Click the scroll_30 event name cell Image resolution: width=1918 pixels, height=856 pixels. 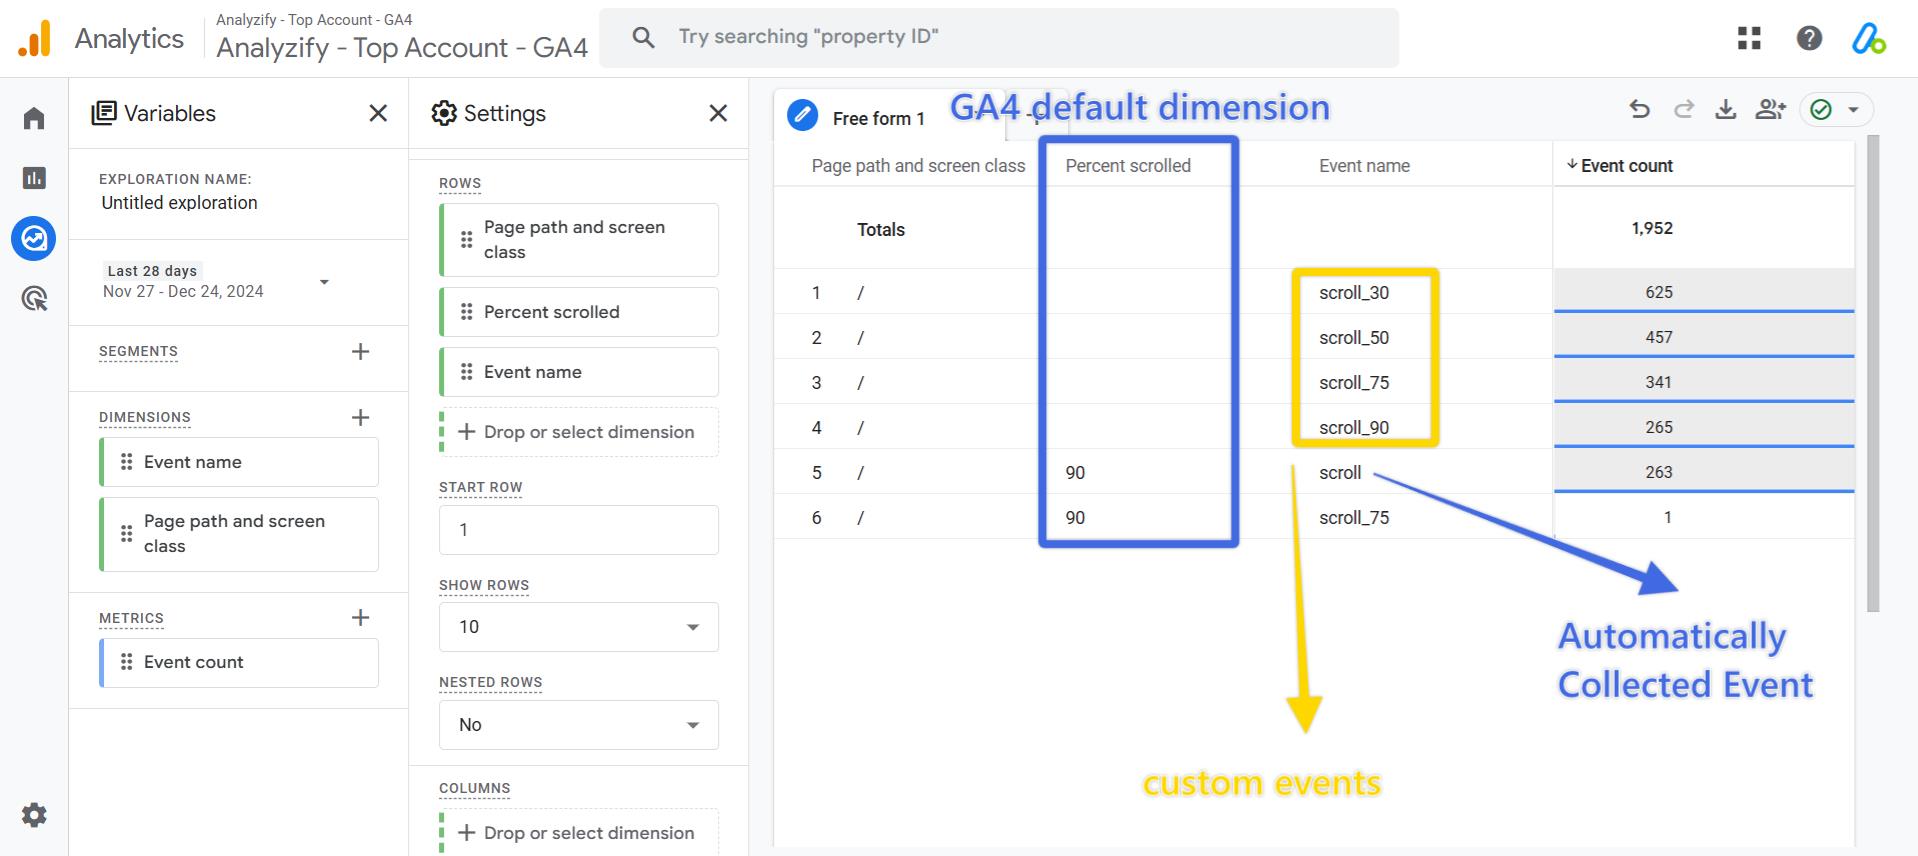point(1354,293)
